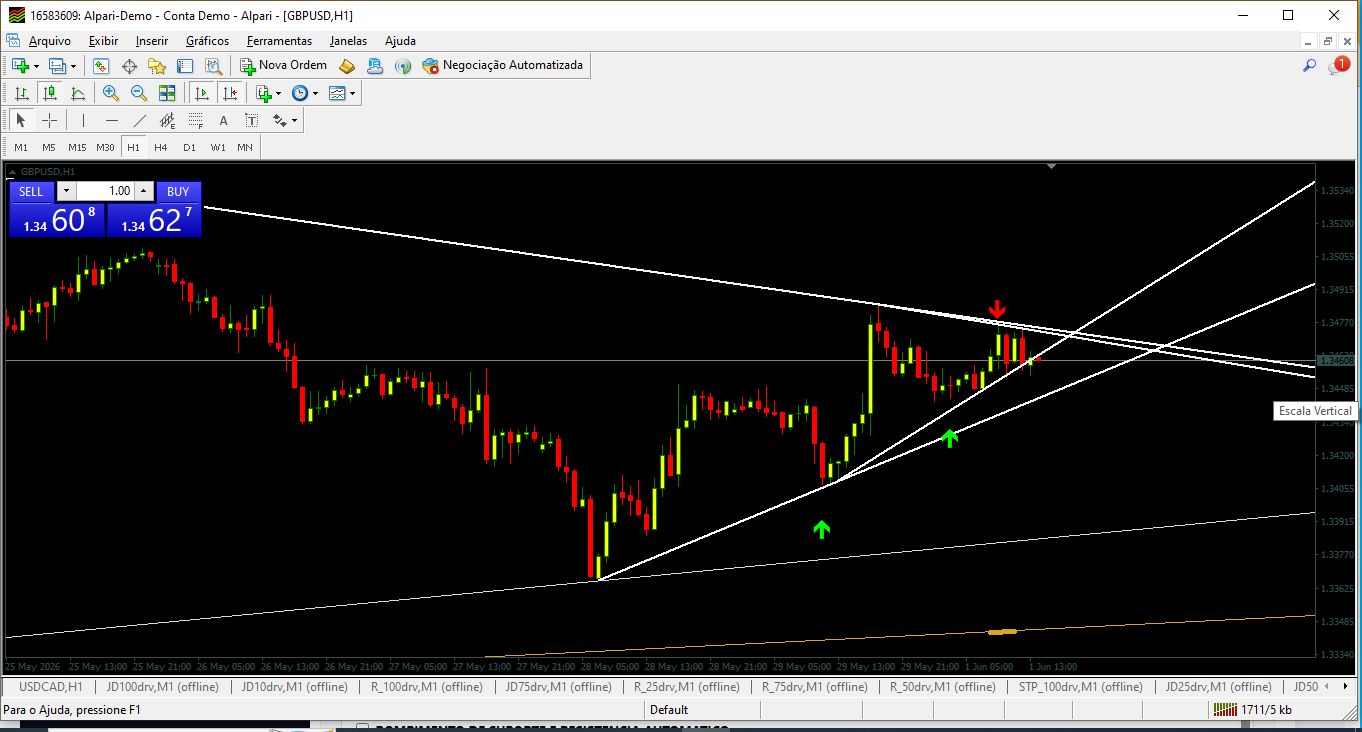Viewport: 1362px width, 732px height.
Task: Open the Arquivo menu
Action: [x=49, y=41]
